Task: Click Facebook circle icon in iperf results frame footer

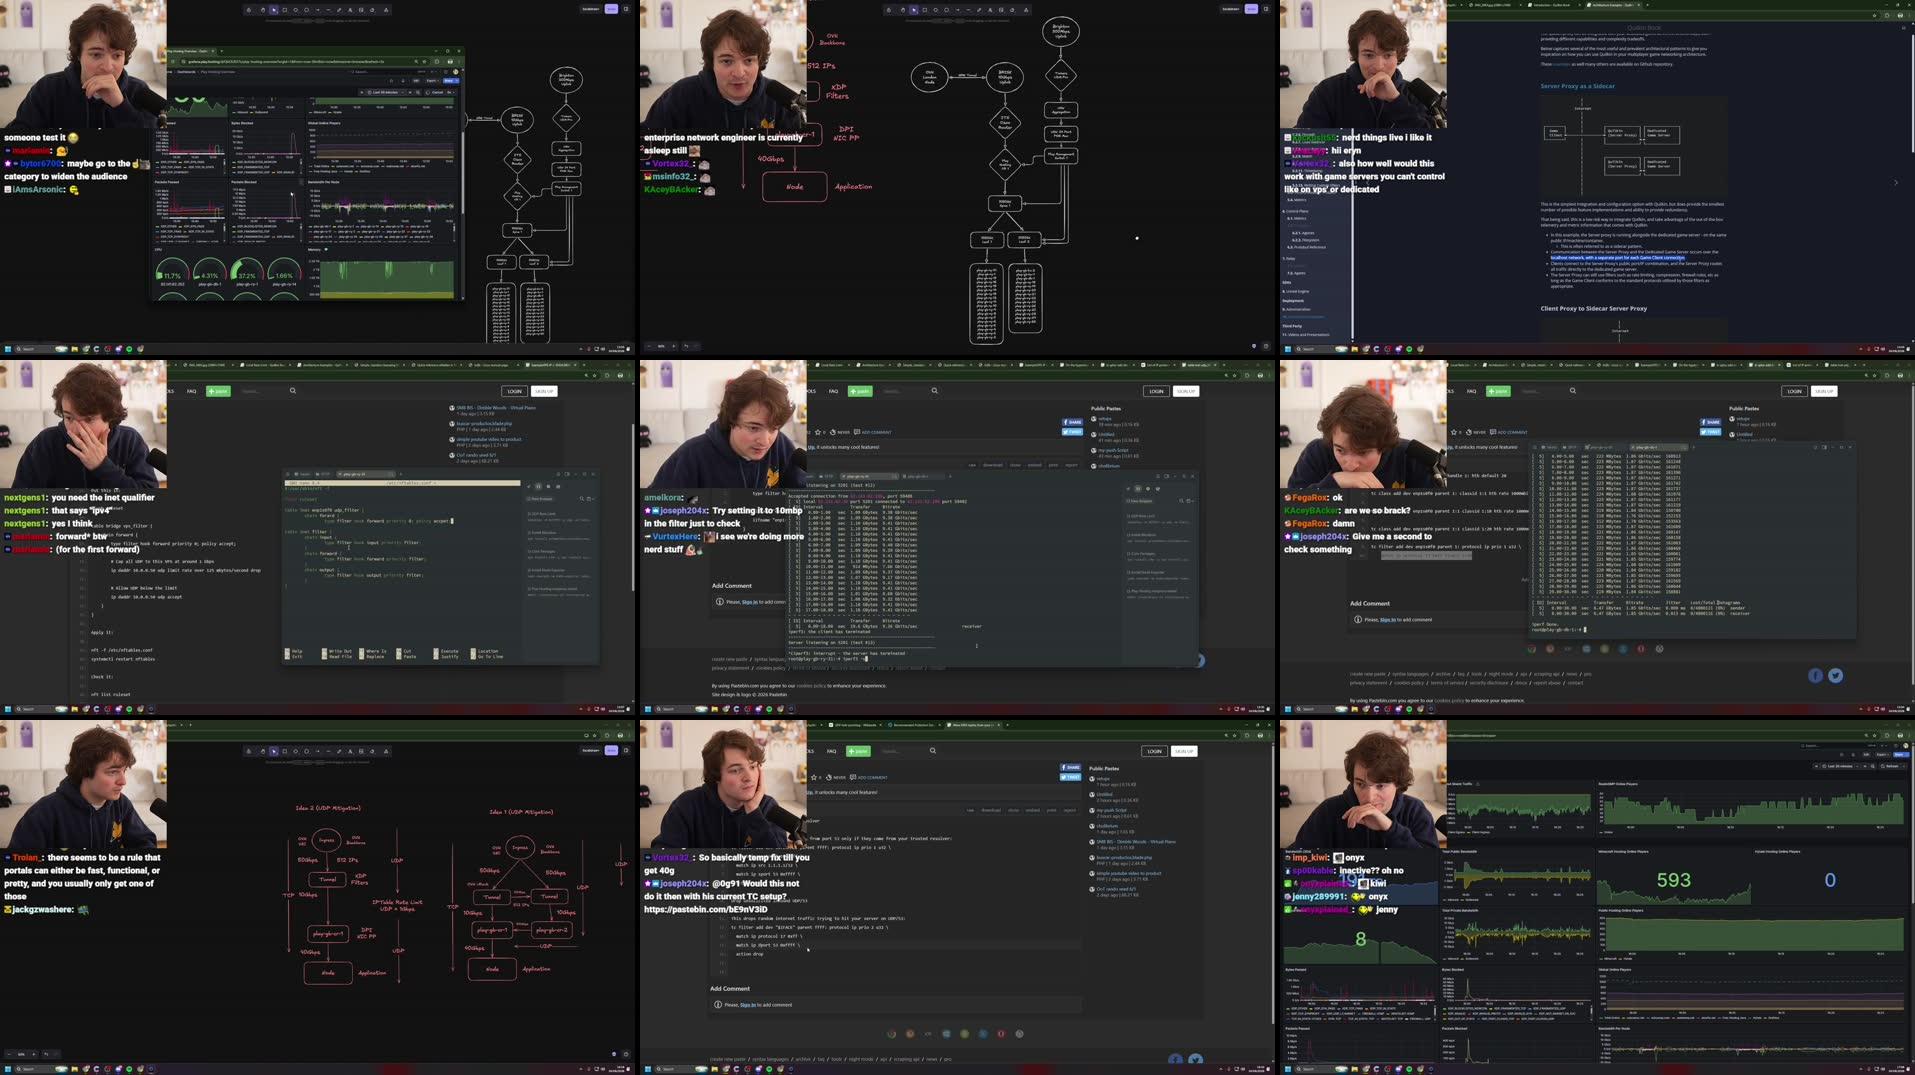Action: point(1816,676)
